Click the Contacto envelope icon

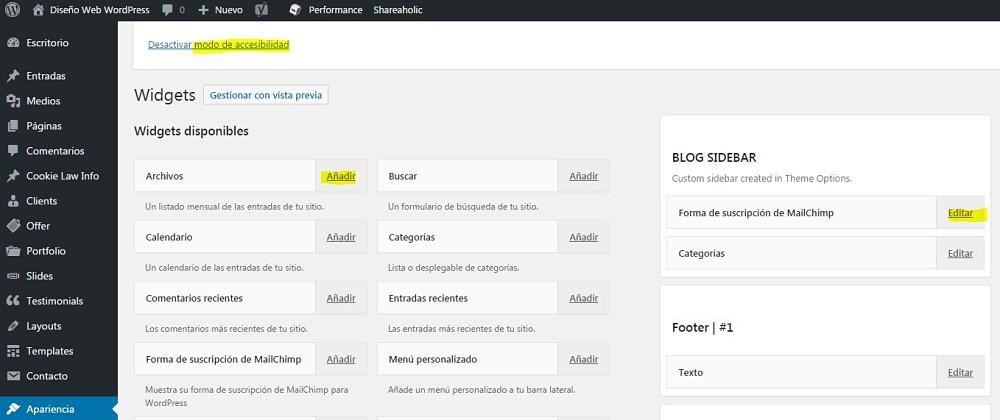(13, 376)
